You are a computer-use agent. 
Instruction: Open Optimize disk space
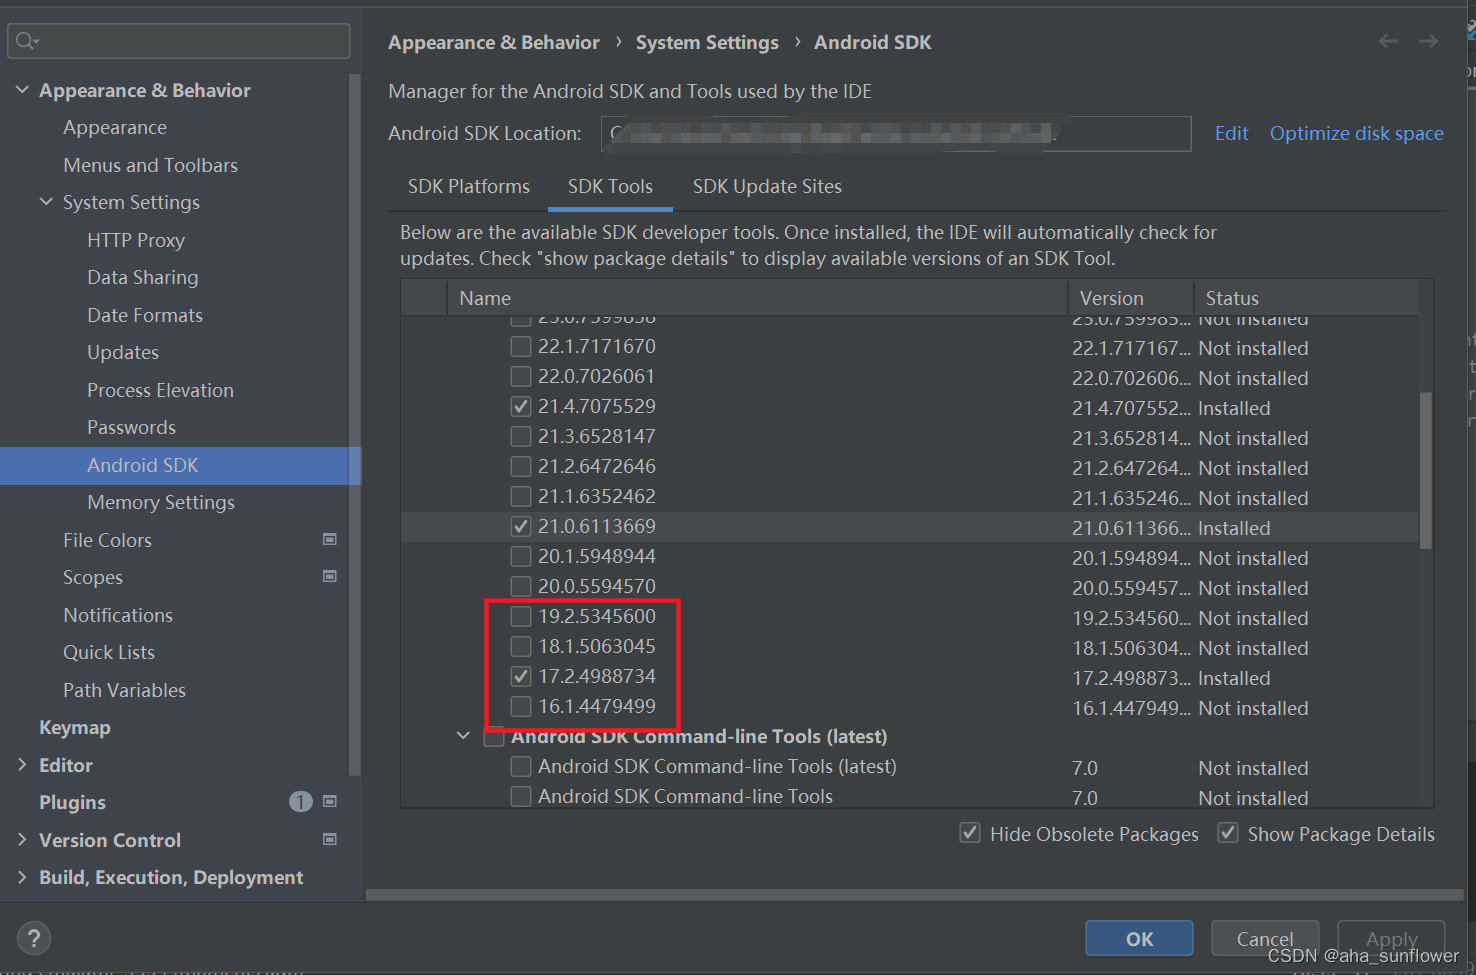[x=1356, y=132]
